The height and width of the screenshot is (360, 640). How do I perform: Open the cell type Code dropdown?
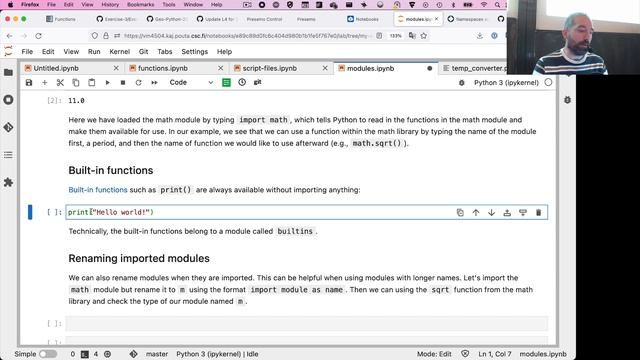click(191, 82)
